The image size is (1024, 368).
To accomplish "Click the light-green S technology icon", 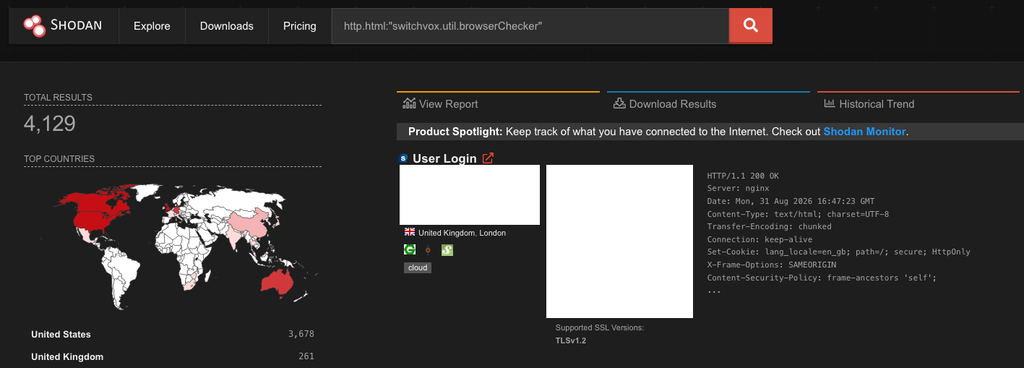I will (447, 250).
